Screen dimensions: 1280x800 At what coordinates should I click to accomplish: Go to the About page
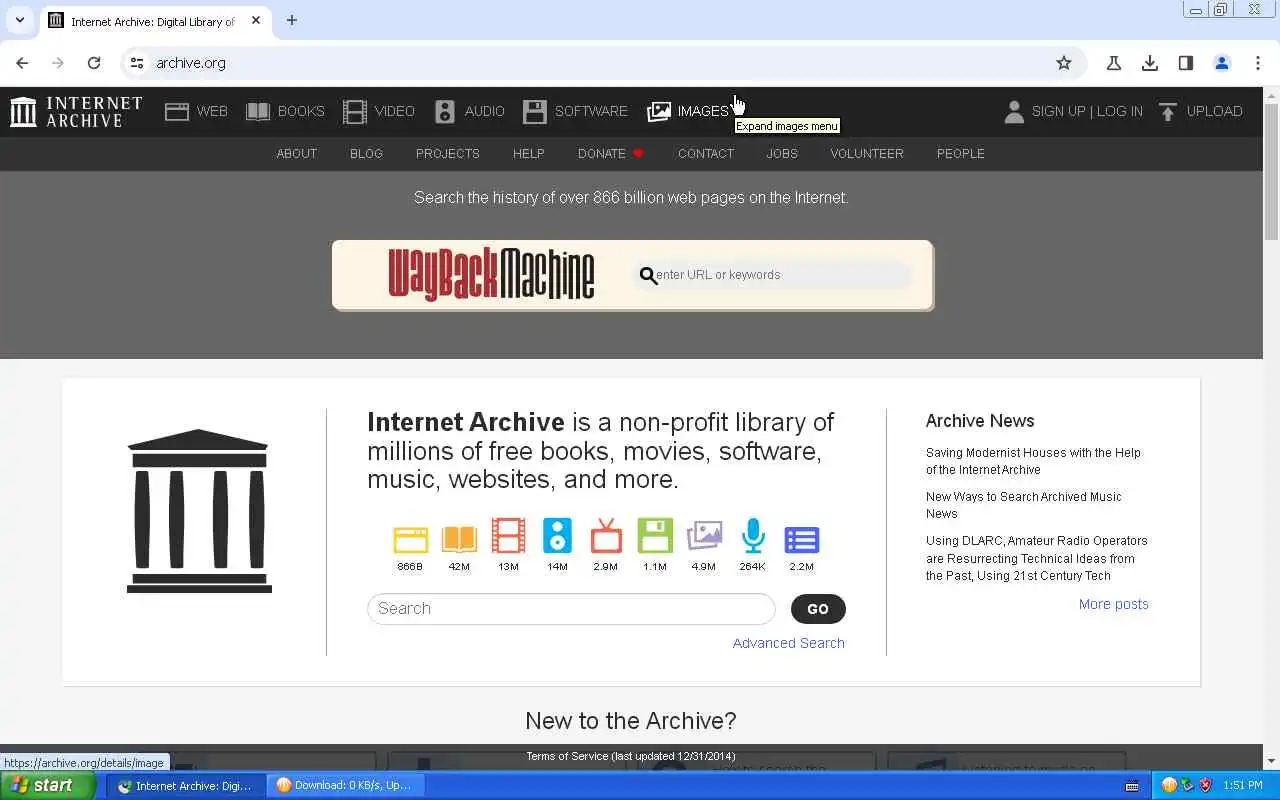[296, 153]
